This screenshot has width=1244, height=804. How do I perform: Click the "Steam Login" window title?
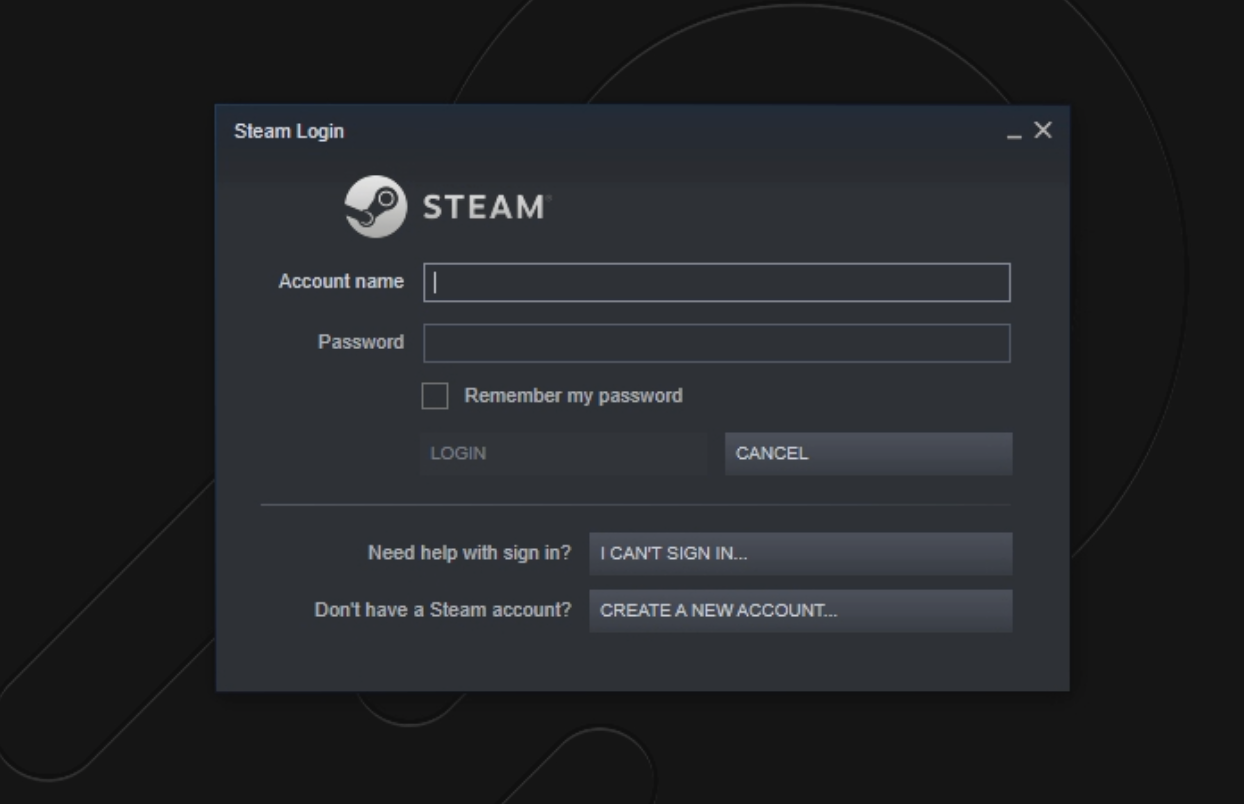(x=289, y=131)
